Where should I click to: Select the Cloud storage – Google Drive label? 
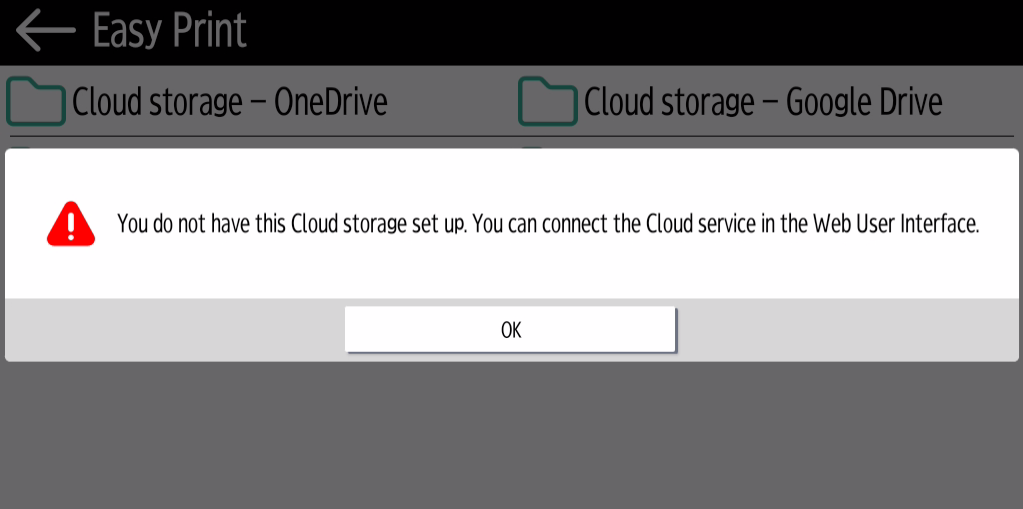tap(762, 101)
